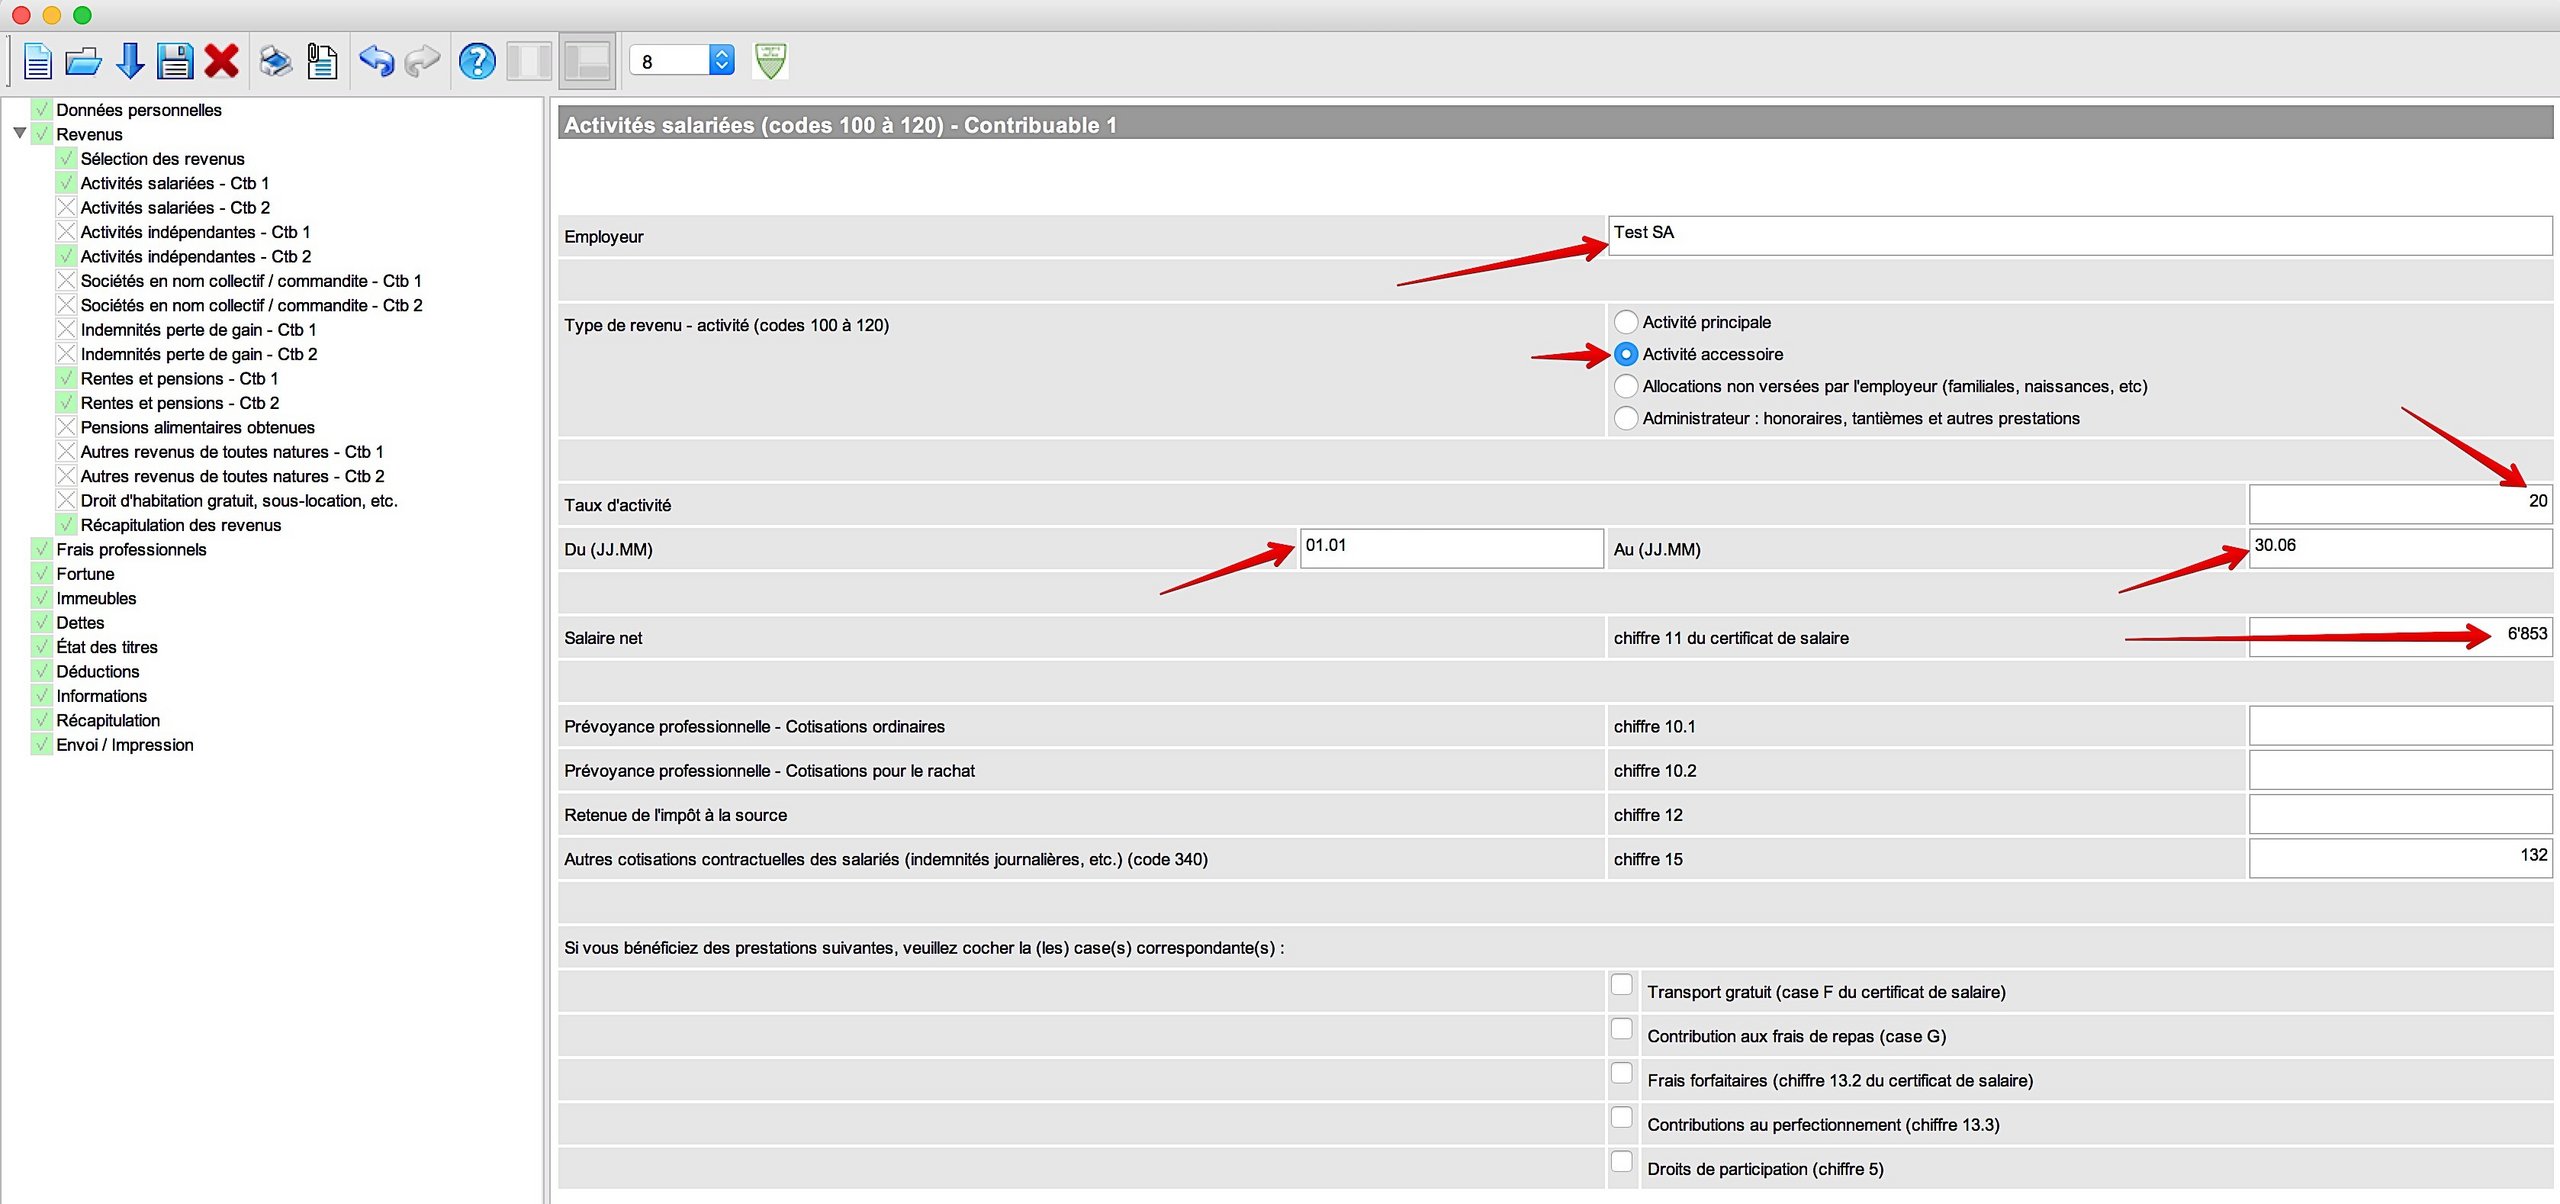Open the font size 8 dropdown
Screen dimensions: 2560x1204
(722, 62)
